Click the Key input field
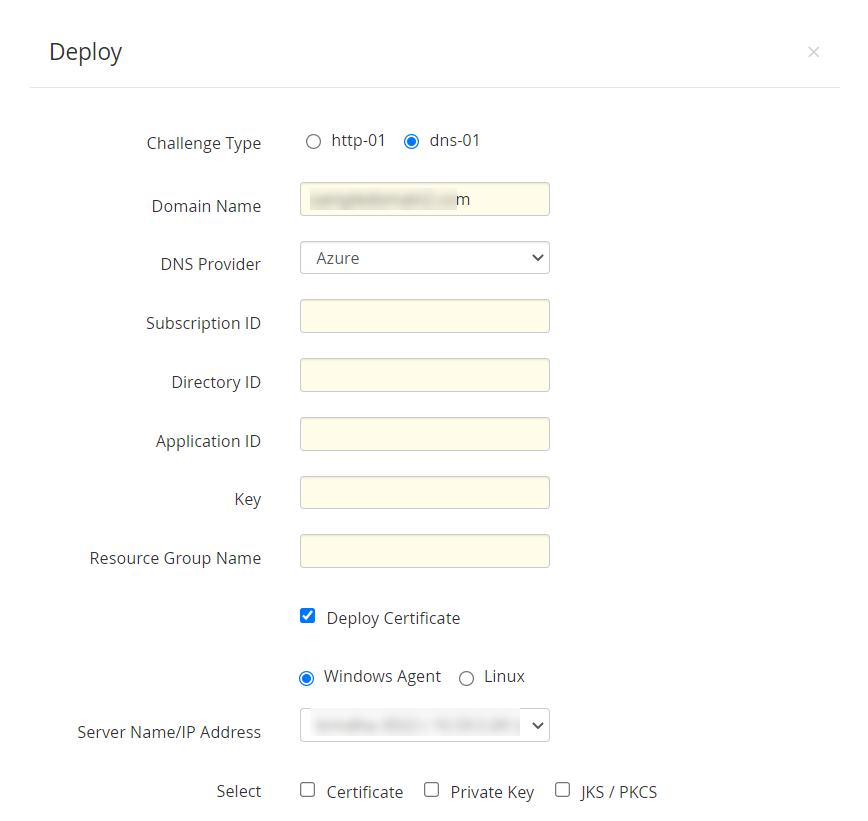The width and height of the screenshot is (868, 821). tap(424, 492)
